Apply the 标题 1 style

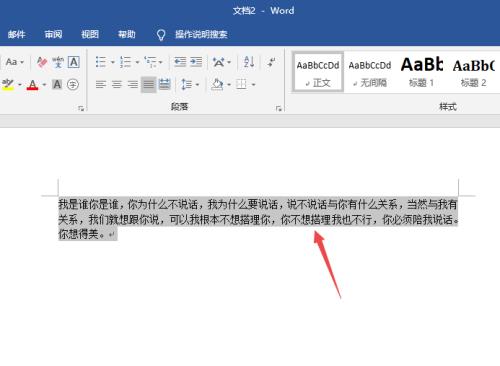422,72
